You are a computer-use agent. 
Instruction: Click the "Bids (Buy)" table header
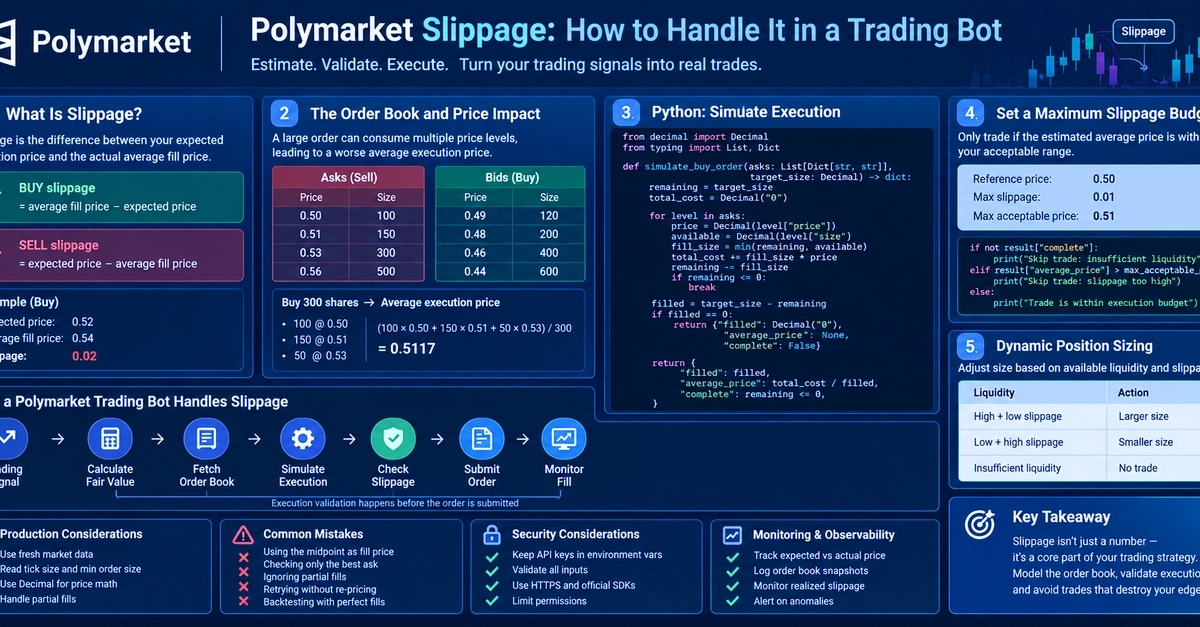[x=510, y=177]
